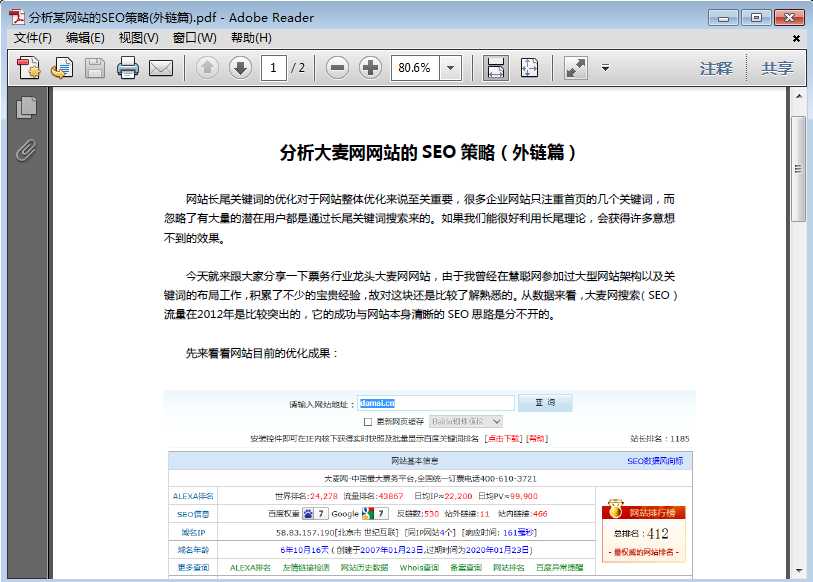The width and height of the screenshot is (813, 582).
Task: Click the Open file icon in toolbar
Action: [62, 68]
